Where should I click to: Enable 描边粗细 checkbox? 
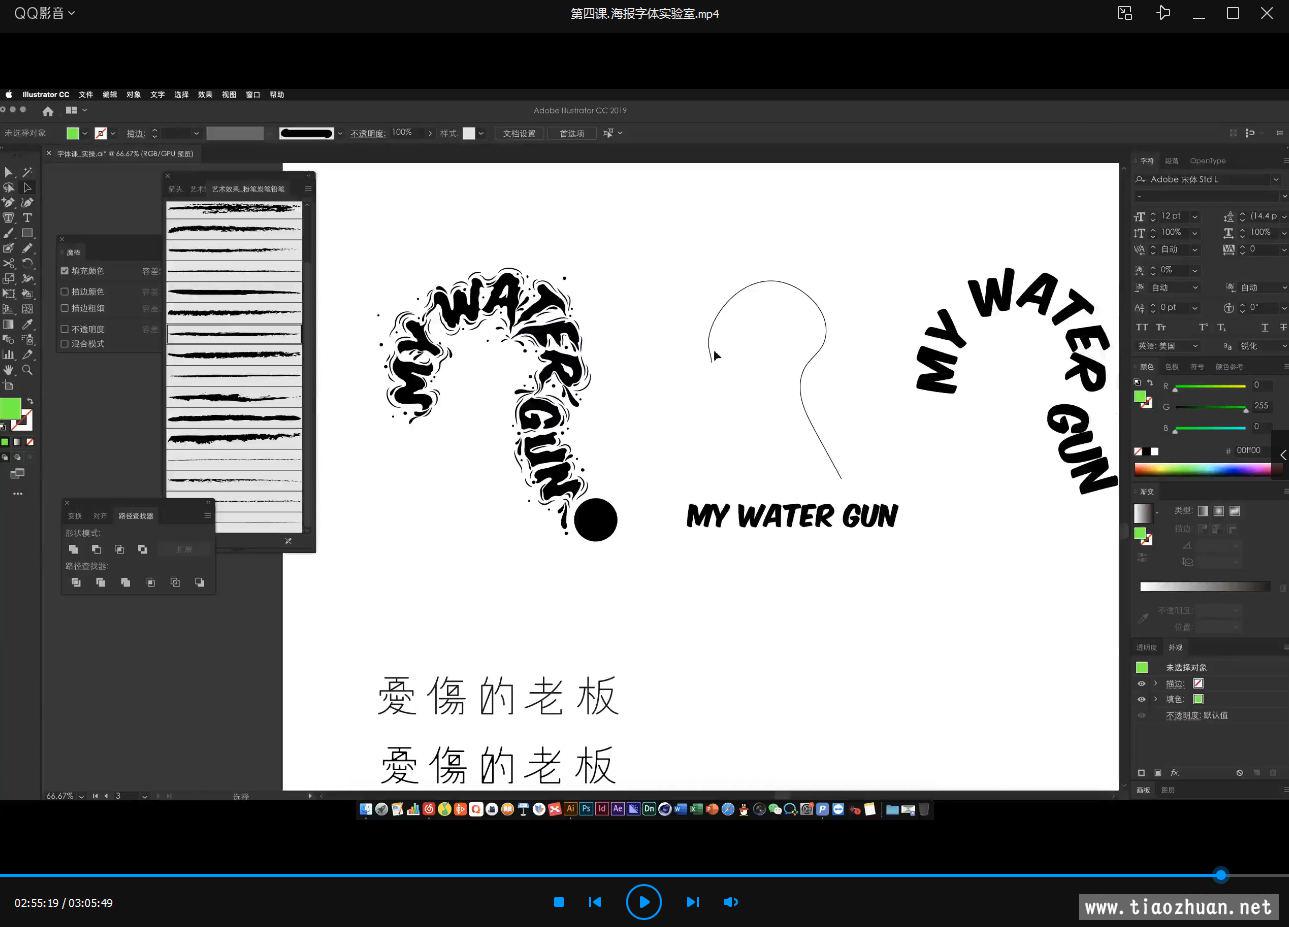[x=65, y=308]
